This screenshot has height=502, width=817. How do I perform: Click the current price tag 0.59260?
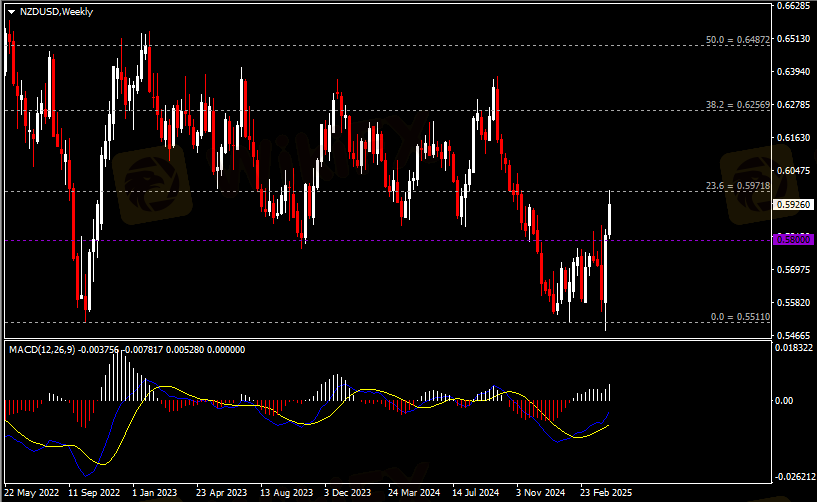794,204
